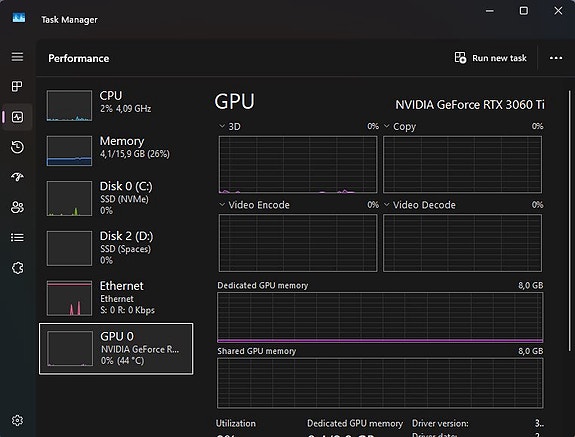View Disk 0 (C:) performance
This screenshot has width=575, height=437.
click(x=116, y=198)
